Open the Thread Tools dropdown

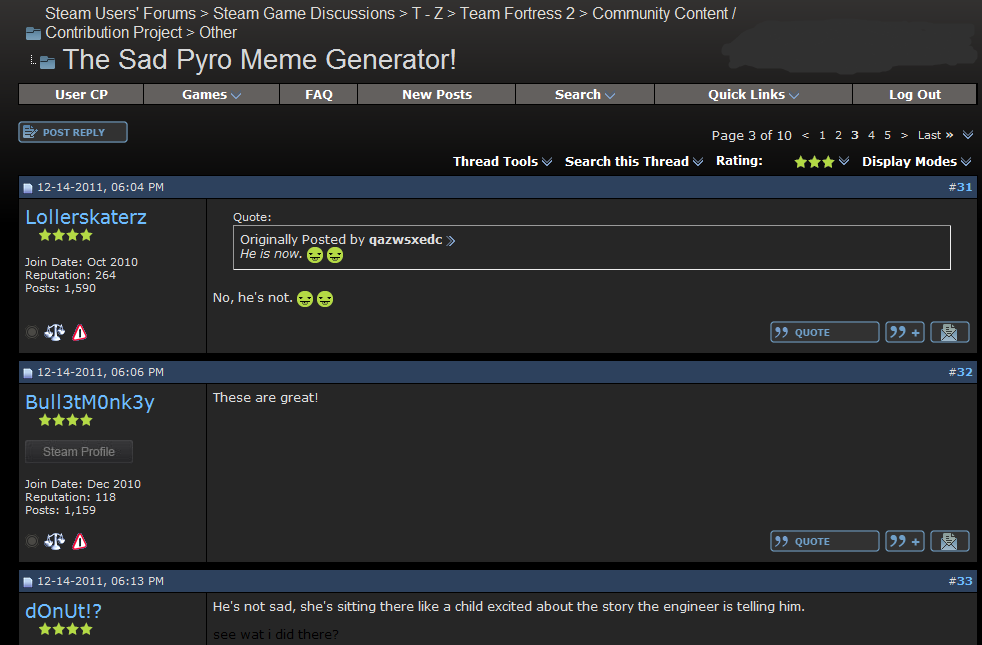(x=502, y=161)
